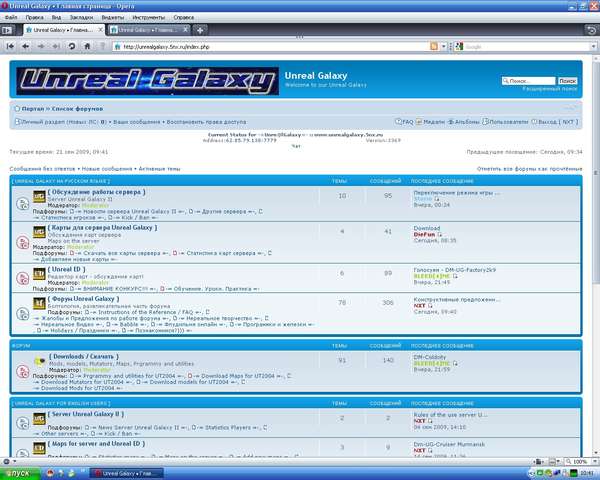Click Отметить все форумы как прочтённые
The image size is (600, 480).
[x=530, y=169]
